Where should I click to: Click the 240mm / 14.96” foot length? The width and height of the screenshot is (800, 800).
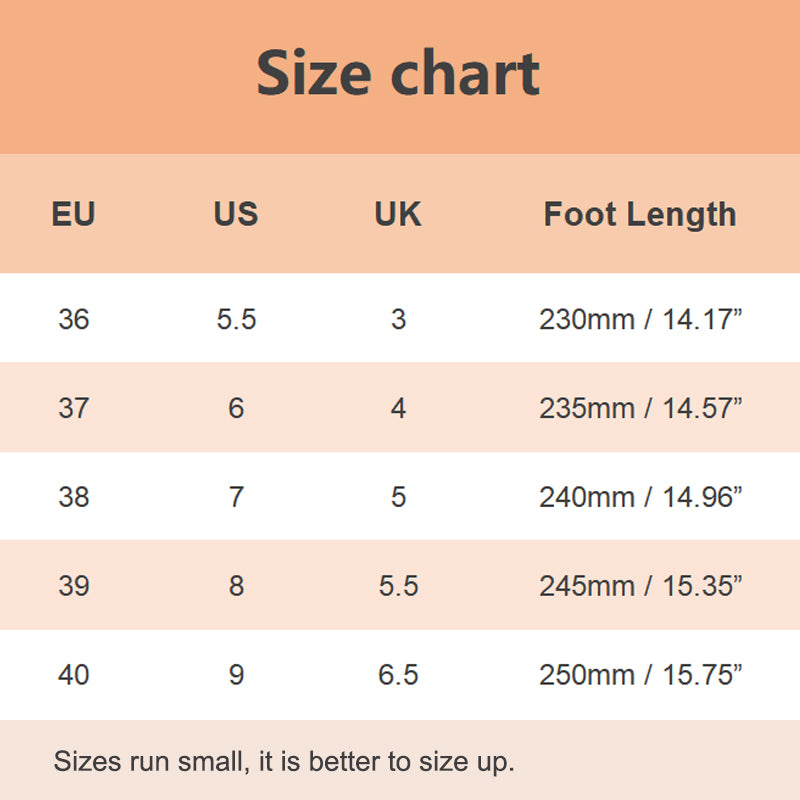click(640, 497)
